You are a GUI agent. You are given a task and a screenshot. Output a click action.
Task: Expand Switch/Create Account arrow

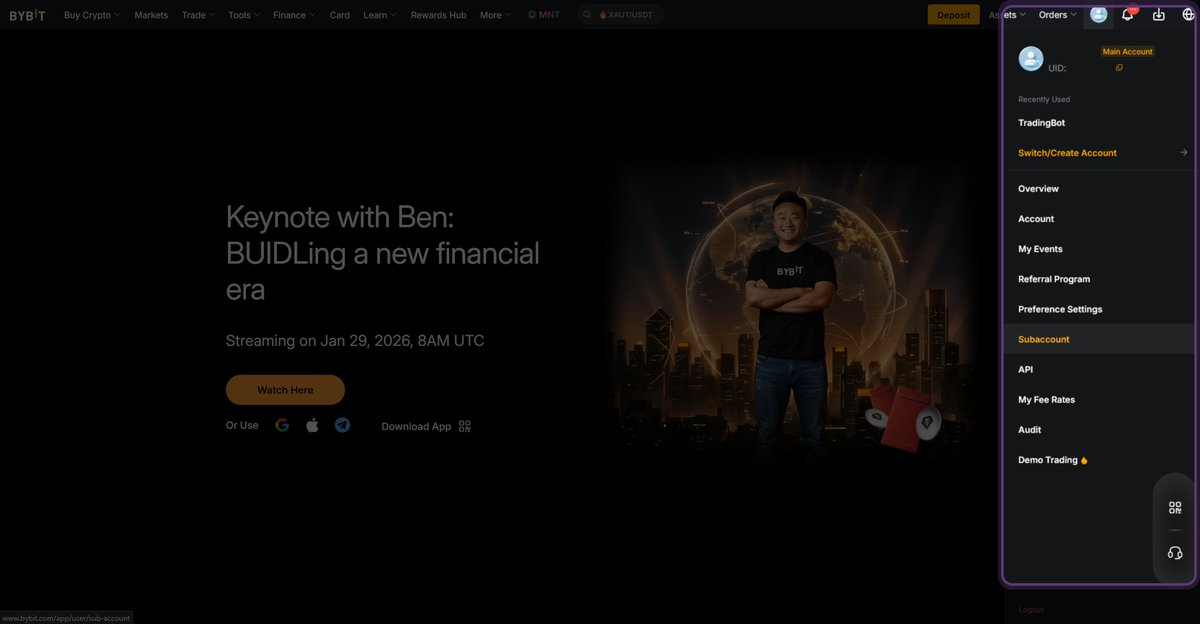tap(1184, 153)
